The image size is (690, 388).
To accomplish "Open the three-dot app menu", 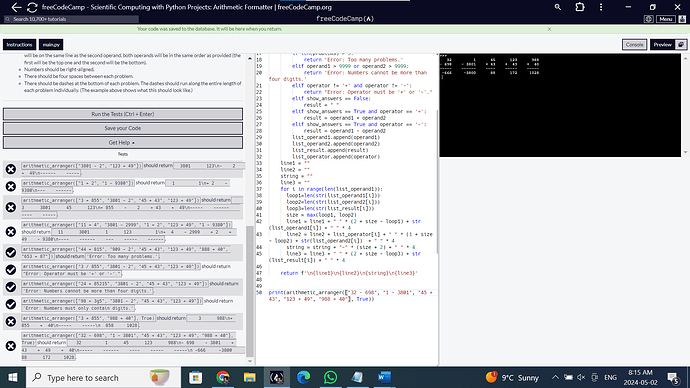I will coord(601,7).
